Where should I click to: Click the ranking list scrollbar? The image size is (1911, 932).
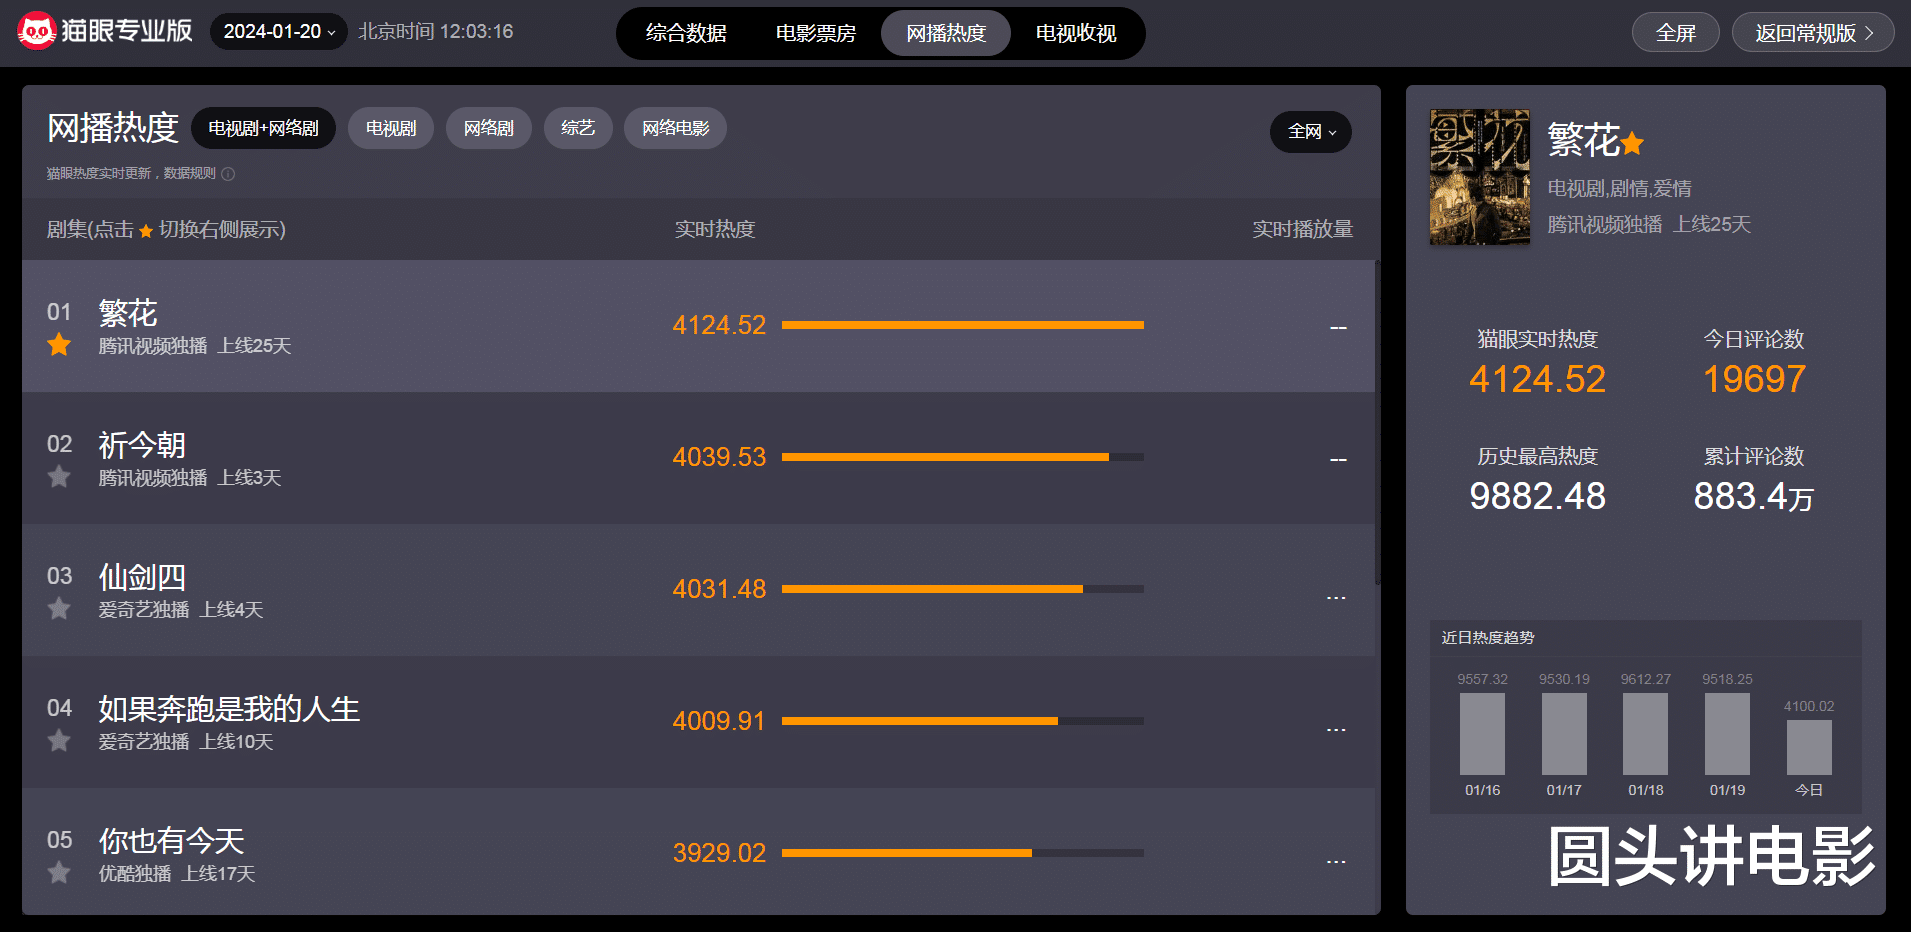click(x=1377, y=423)
